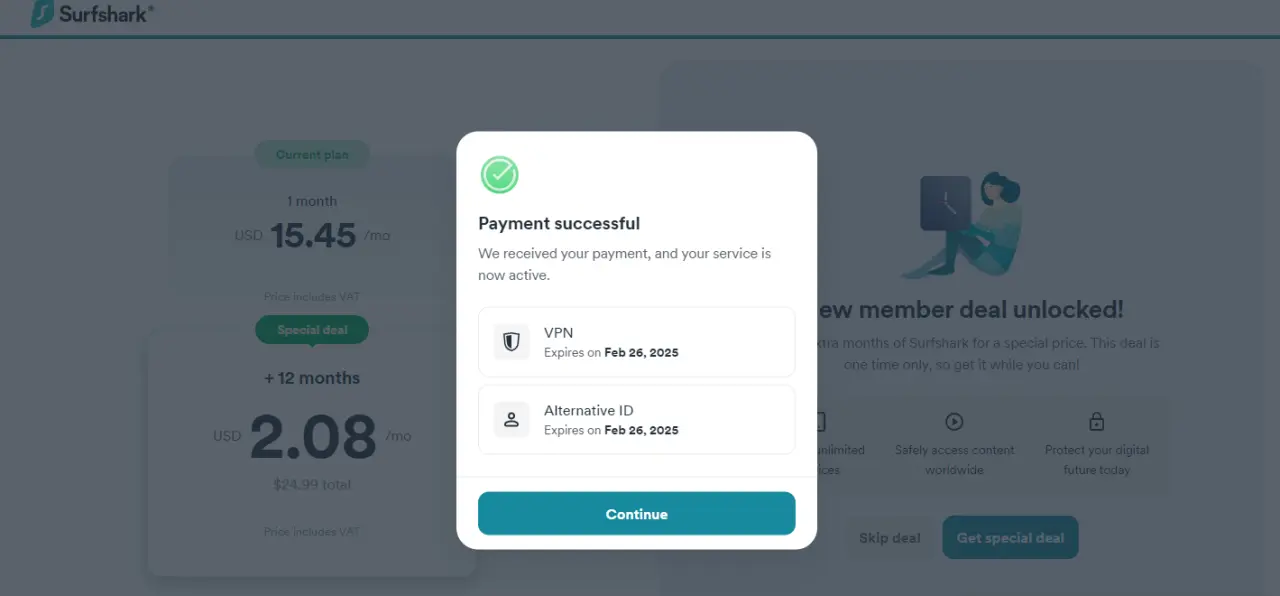1280x596 pixels.
Task: Select the Alternative ID subscription row
Action: pos(636,420)
